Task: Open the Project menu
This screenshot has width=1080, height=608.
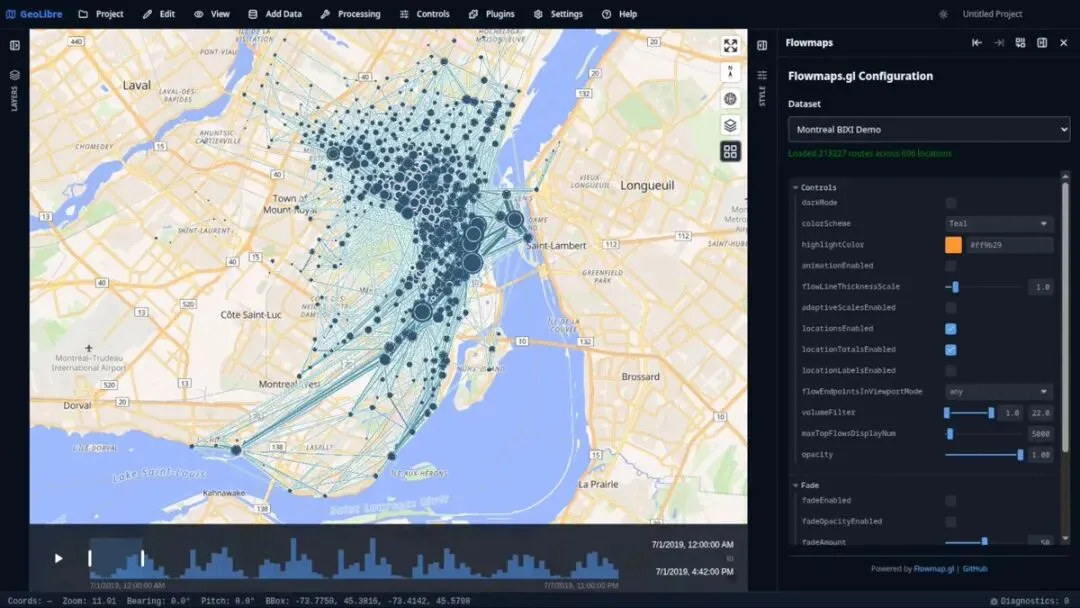Action: [101, 14]
